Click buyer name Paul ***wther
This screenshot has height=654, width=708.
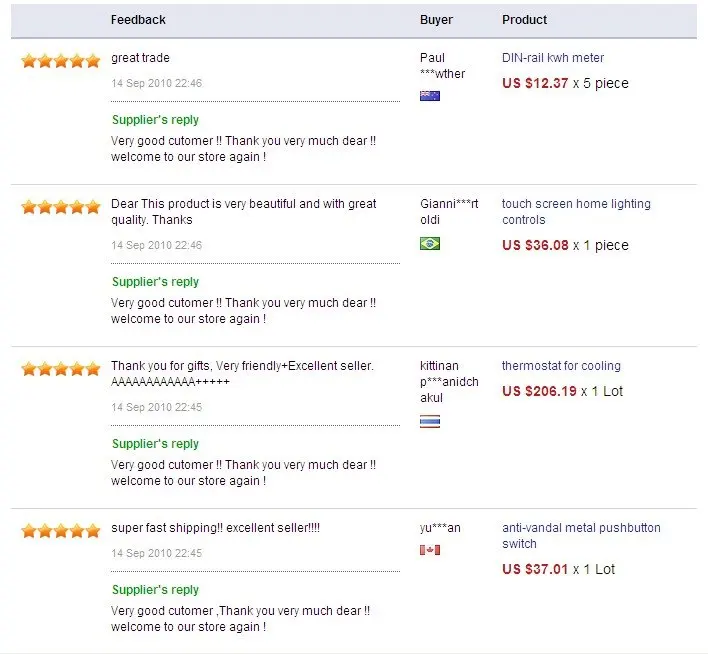pyautogui.click(x=442, y=66)
